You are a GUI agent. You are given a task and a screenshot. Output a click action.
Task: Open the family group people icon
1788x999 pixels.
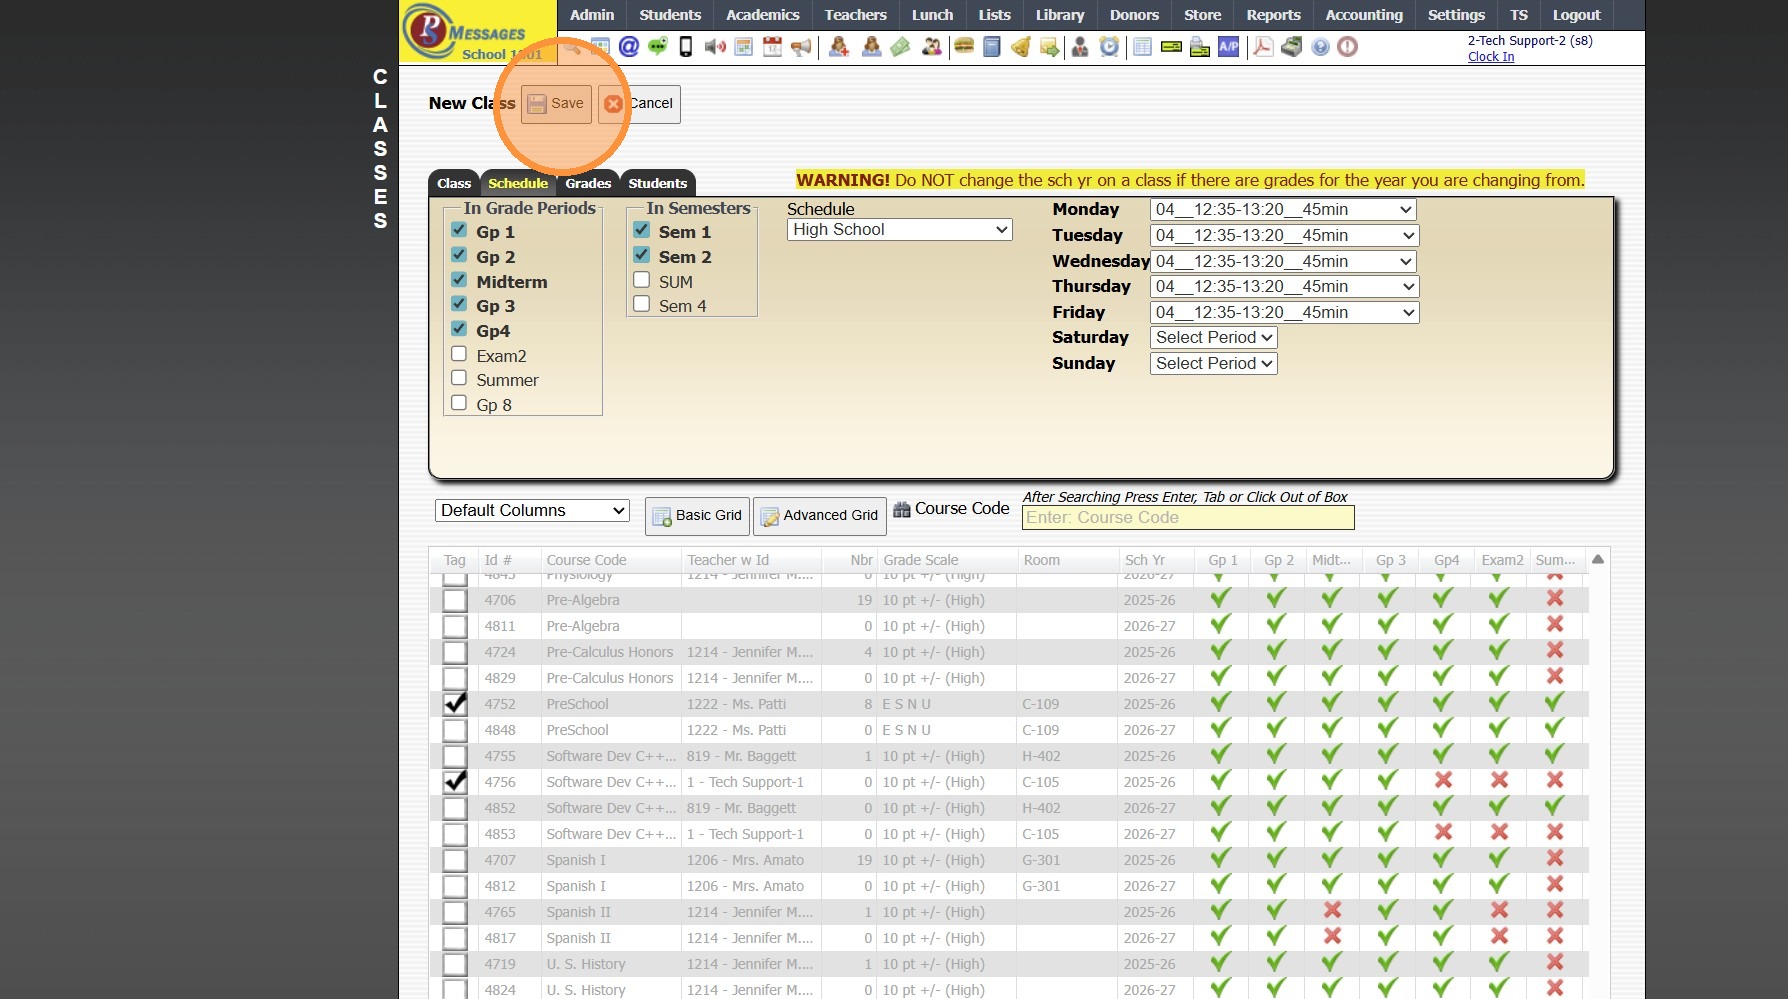932,46
